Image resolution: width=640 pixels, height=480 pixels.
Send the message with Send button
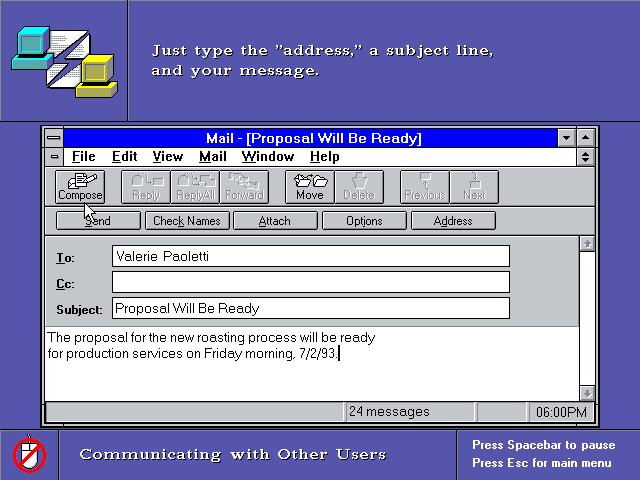[98, 221]
